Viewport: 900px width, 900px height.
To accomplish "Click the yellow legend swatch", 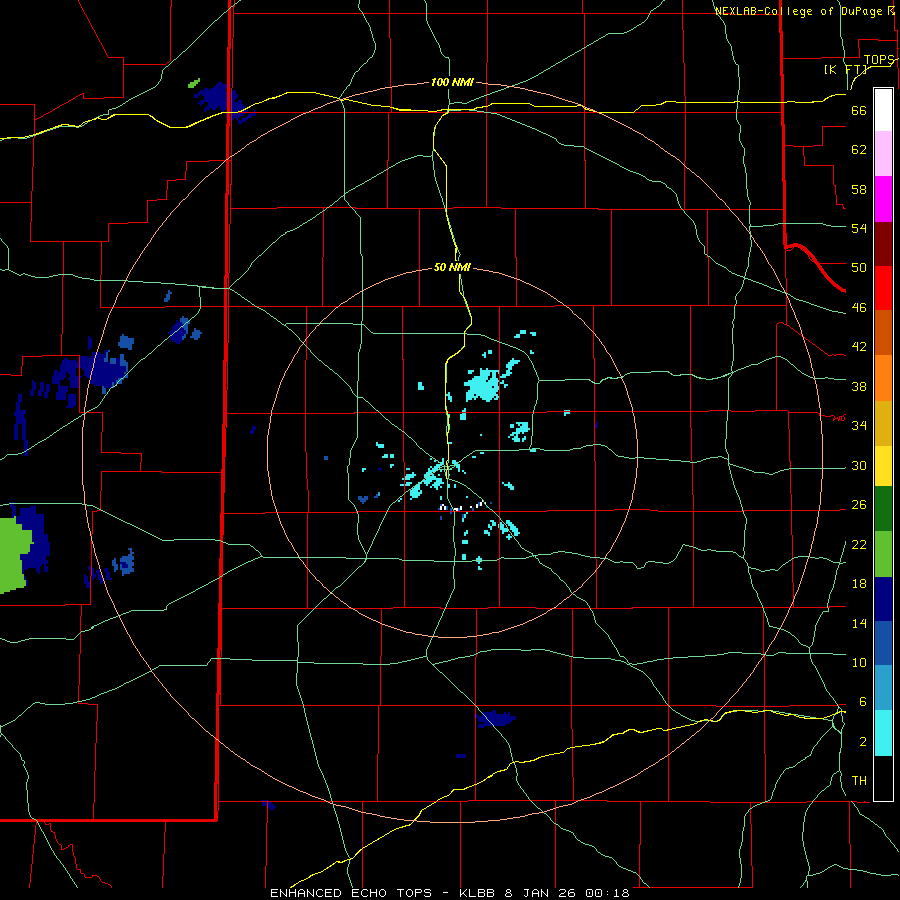I will [883, 466].
